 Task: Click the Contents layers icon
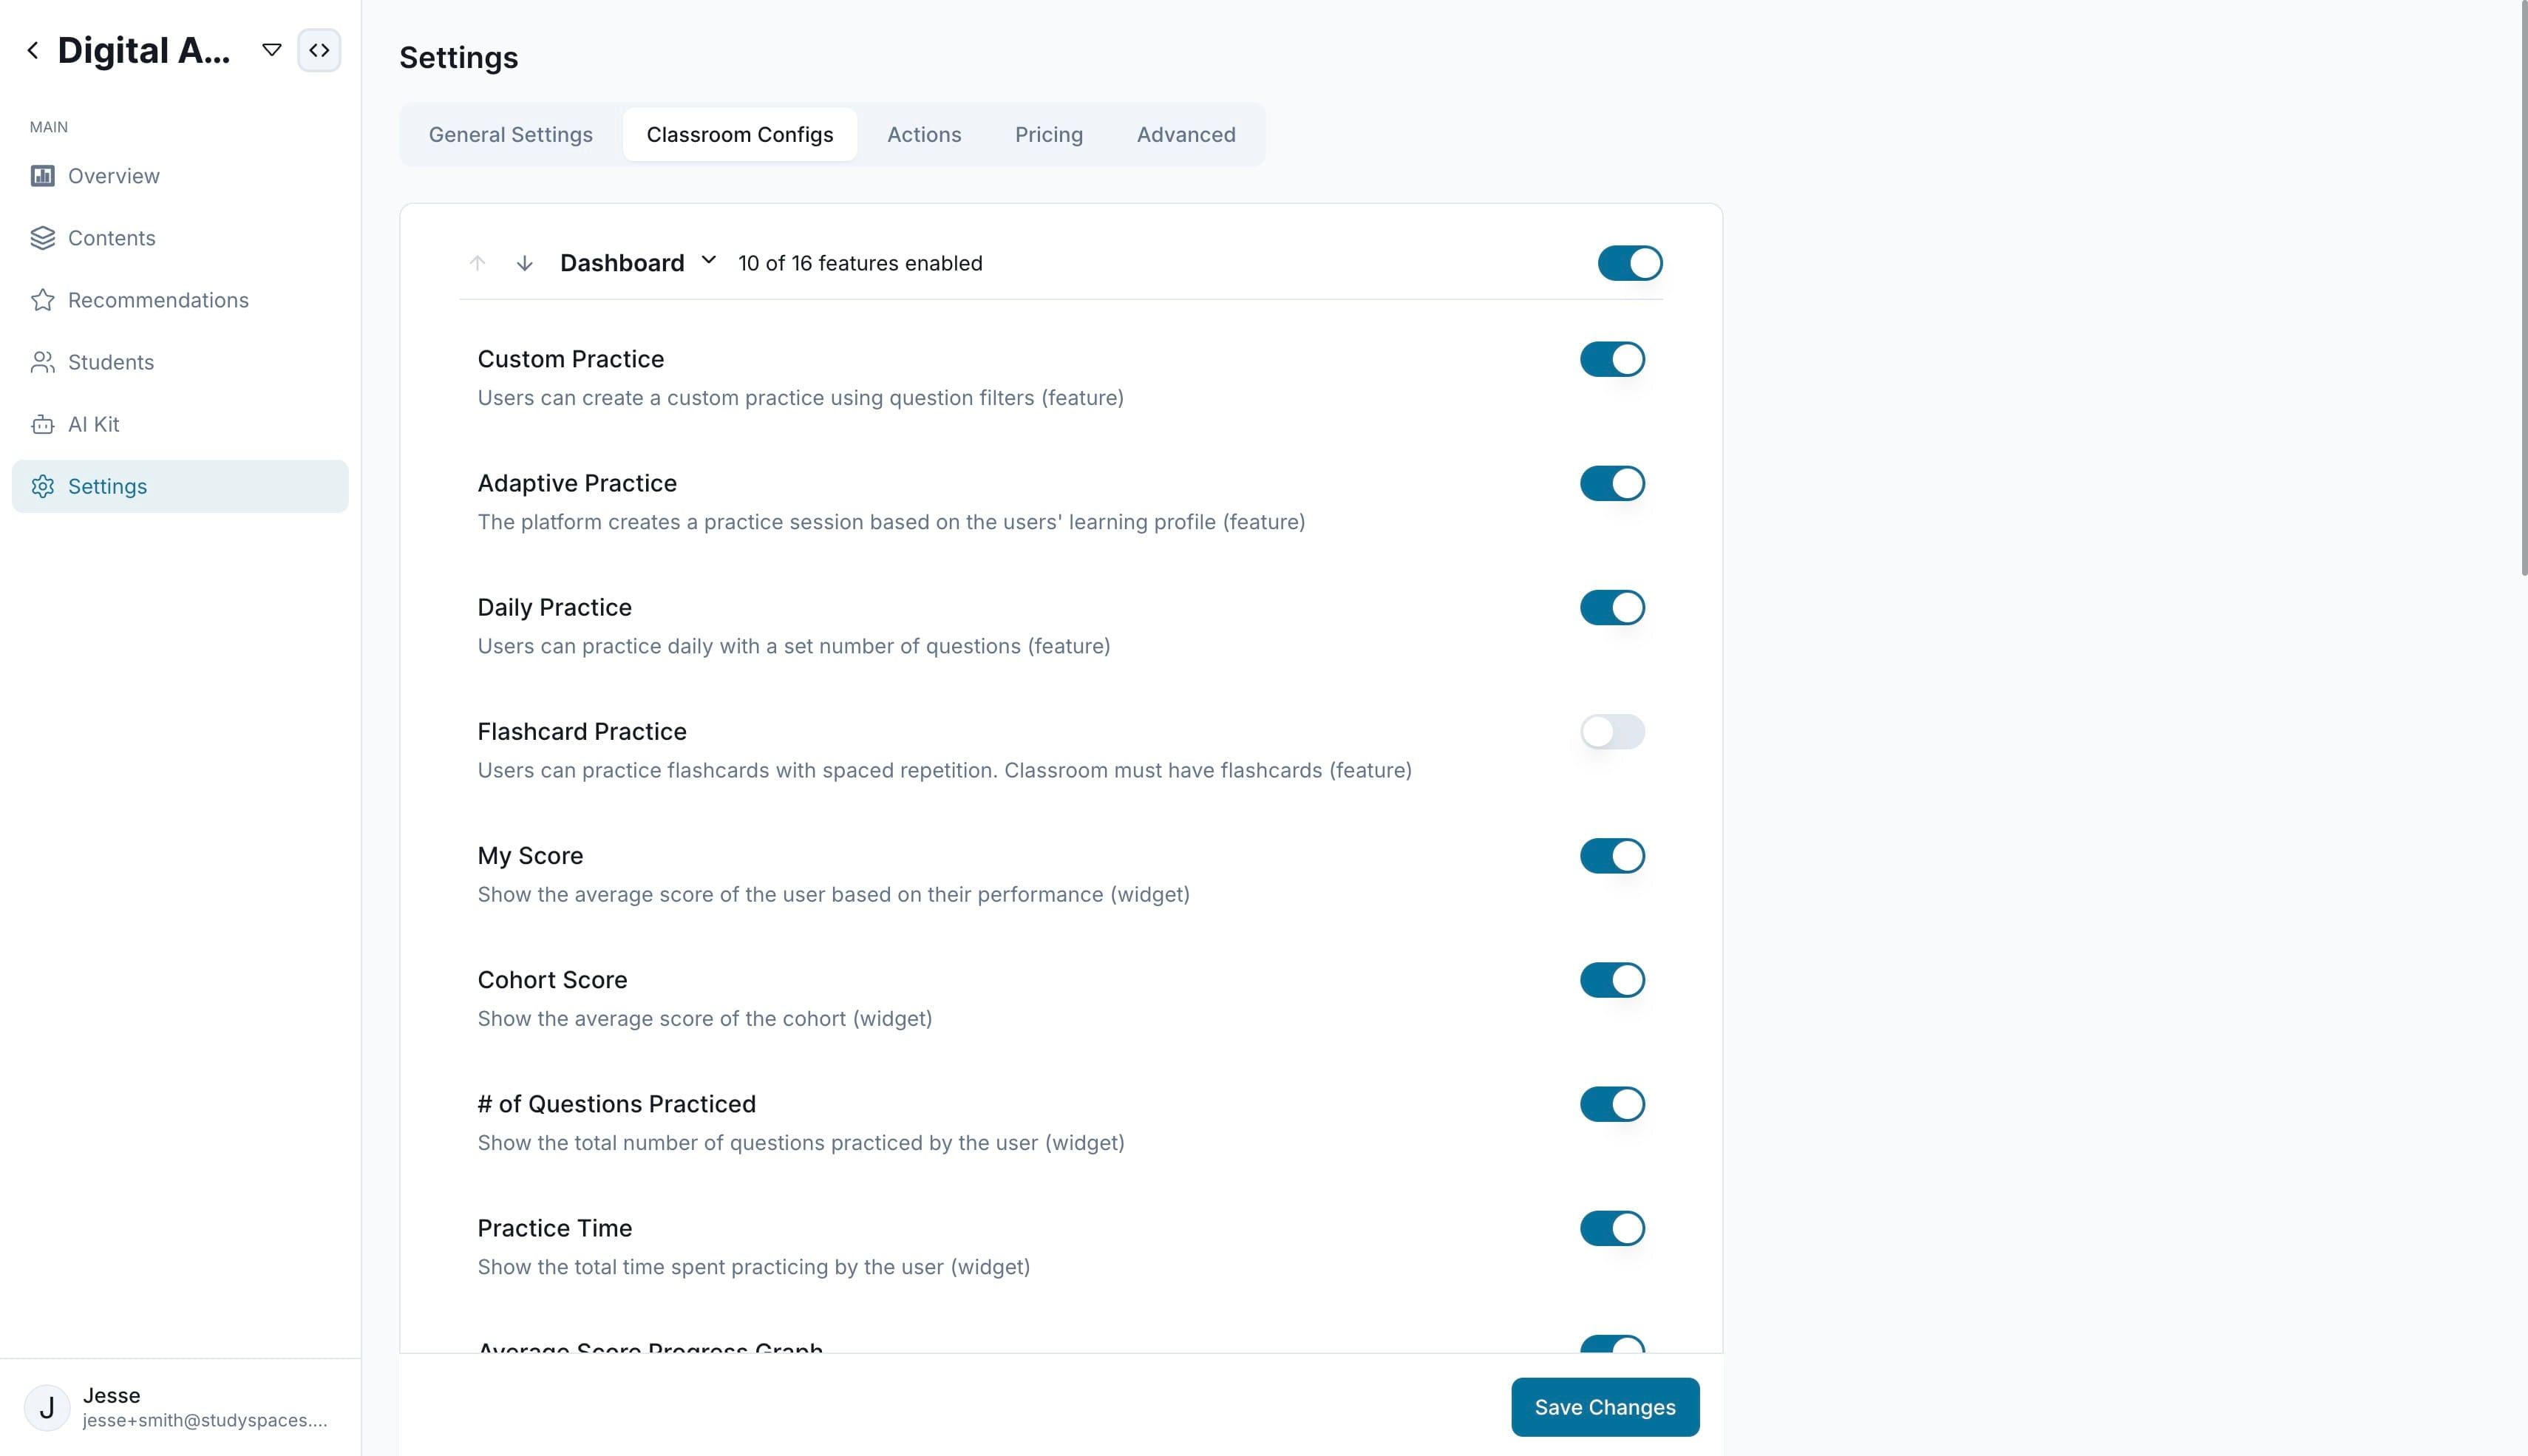click(42, 238)
